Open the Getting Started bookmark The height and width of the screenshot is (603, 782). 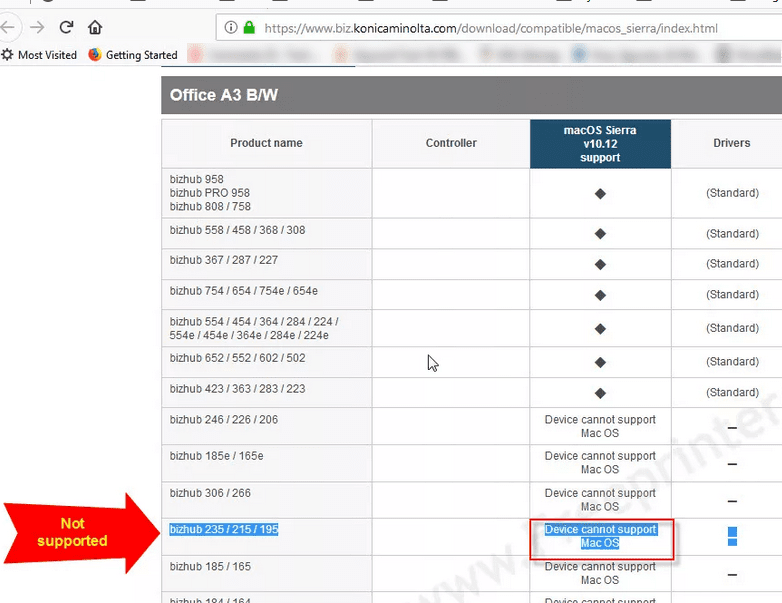tap(133, 55)
